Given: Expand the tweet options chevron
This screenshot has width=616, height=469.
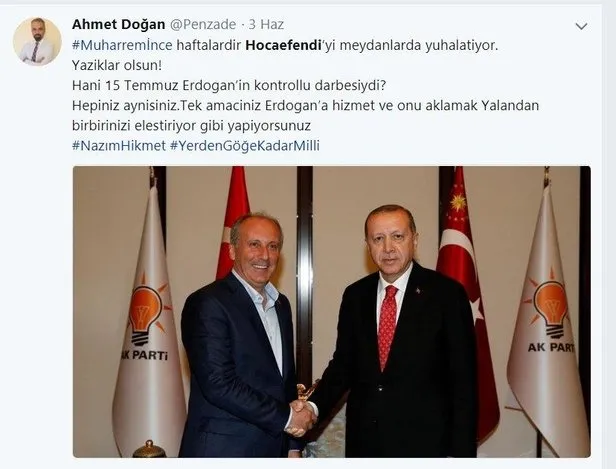Looking at the screenshot, I should coord(581,26).
